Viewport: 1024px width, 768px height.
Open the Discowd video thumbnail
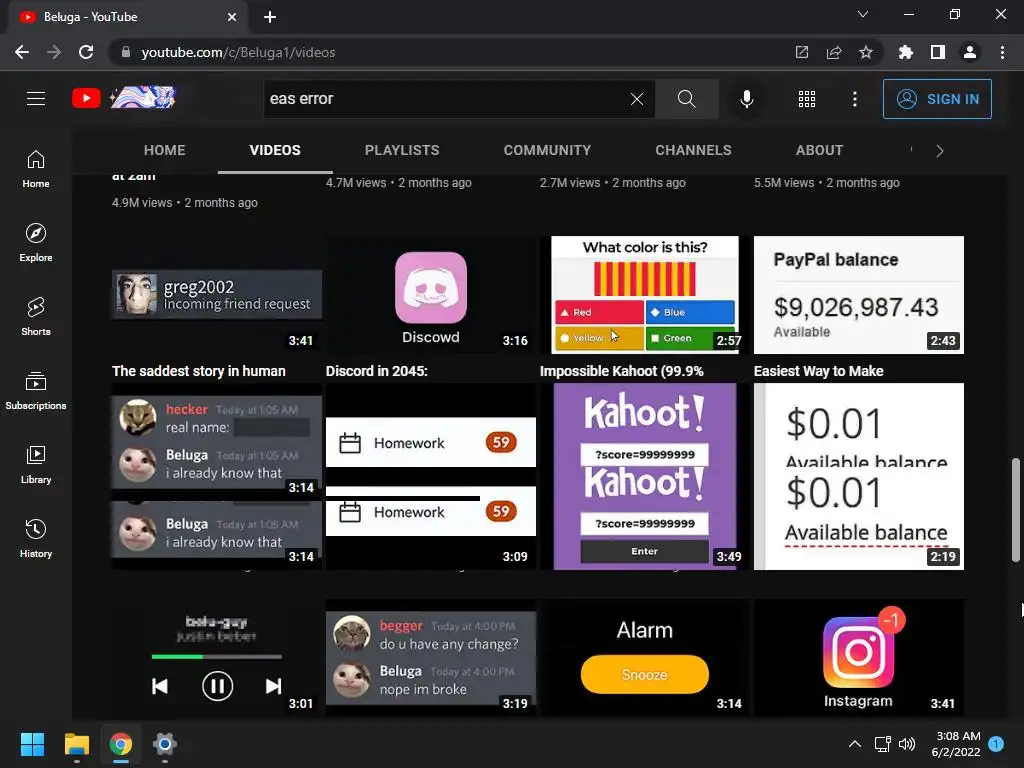[431, 295]
